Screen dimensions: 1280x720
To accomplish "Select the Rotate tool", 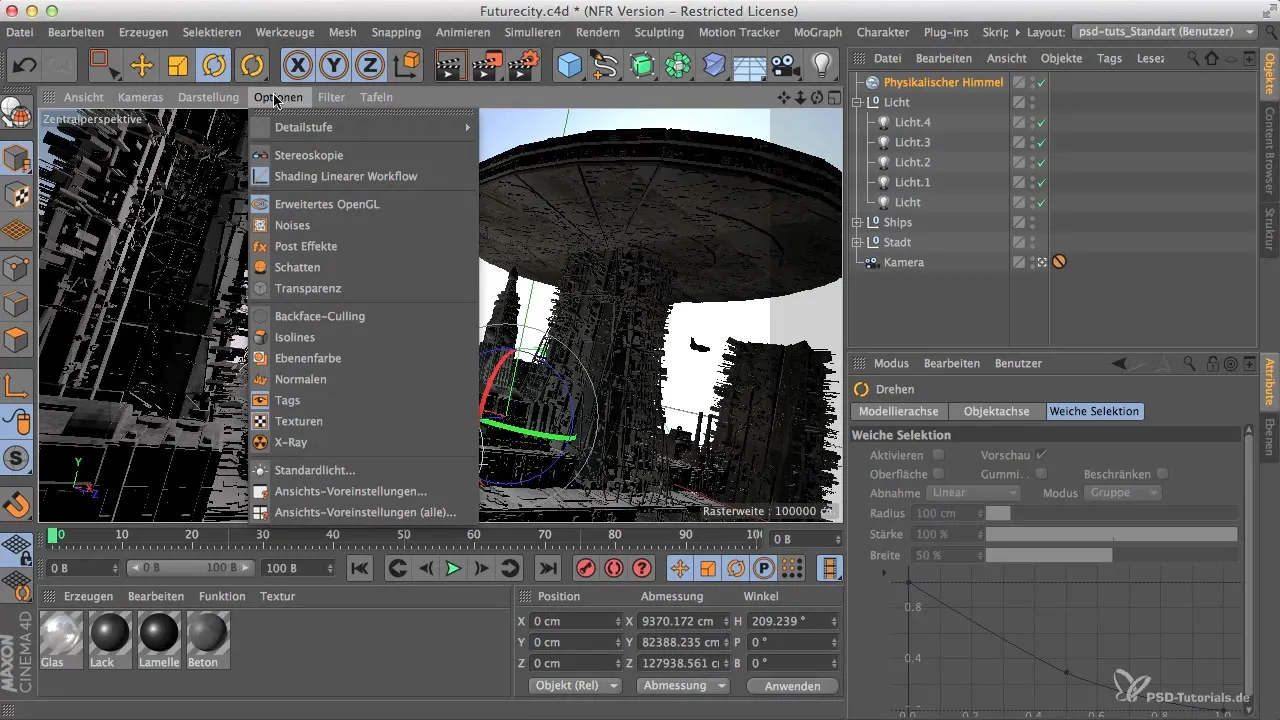I will (213, 66).
